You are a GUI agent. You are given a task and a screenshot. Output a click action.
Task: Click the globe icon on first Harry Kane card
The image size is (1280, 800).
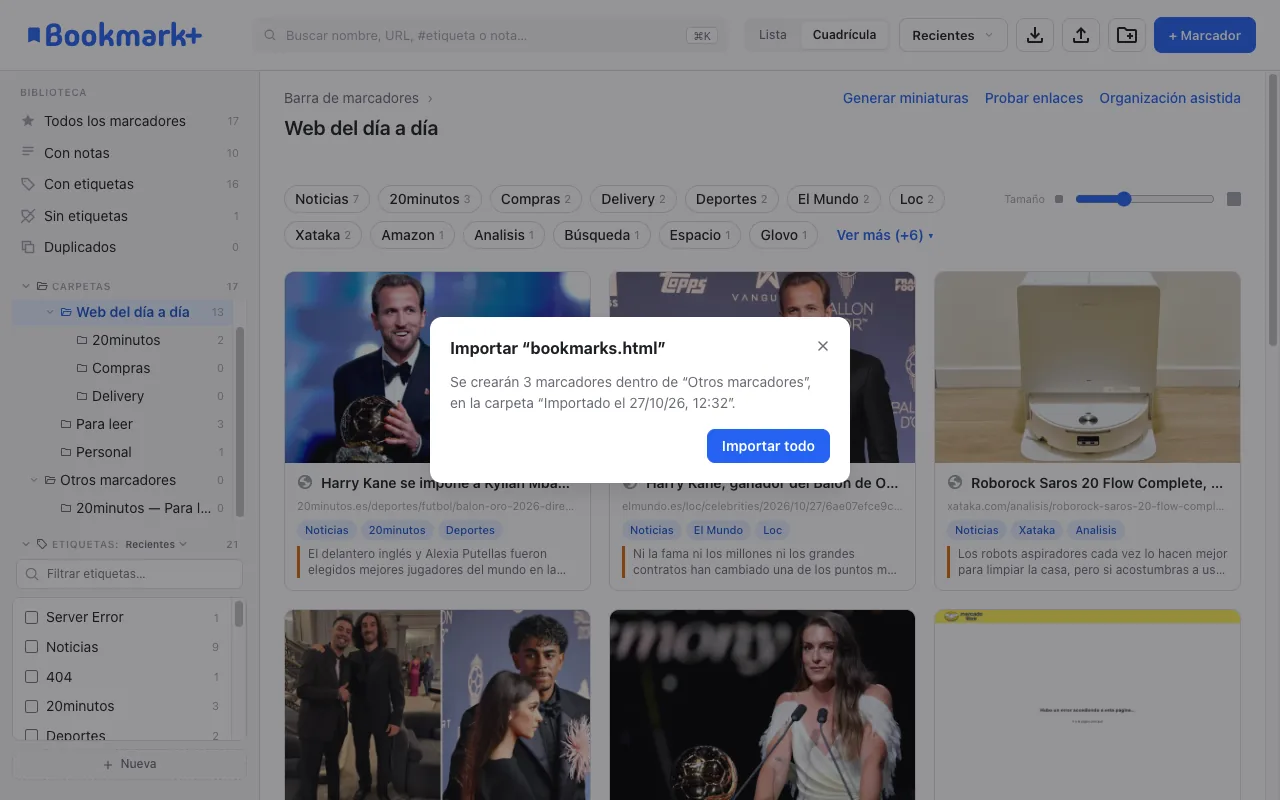(x=305, y=483)
